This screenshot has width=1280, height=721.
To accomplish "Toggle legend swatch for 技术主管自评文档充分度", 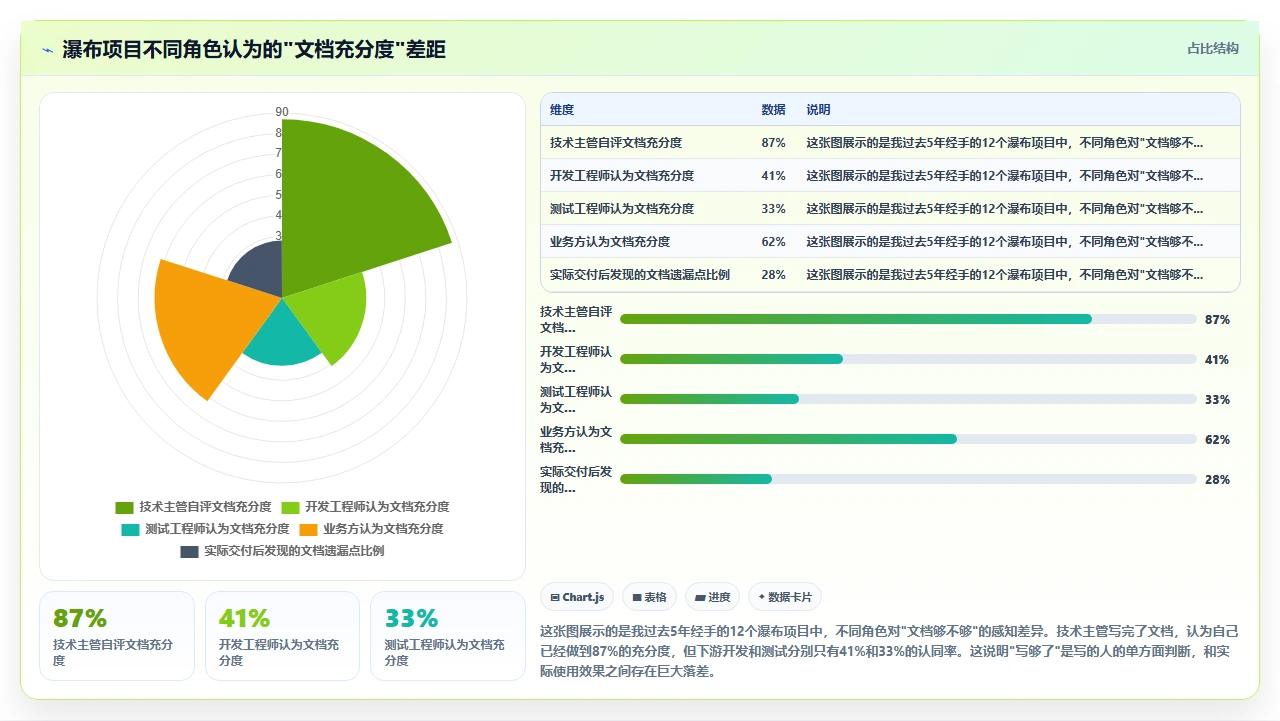I will [124, 507].
